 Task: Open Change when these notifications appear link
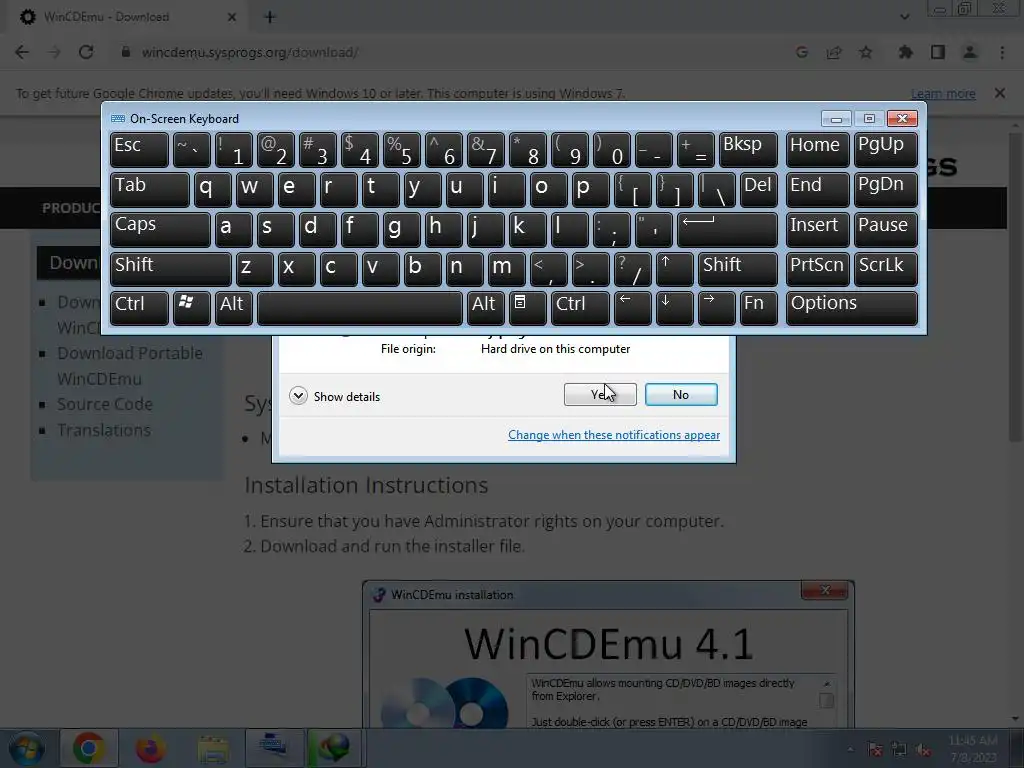click(614, 435)
